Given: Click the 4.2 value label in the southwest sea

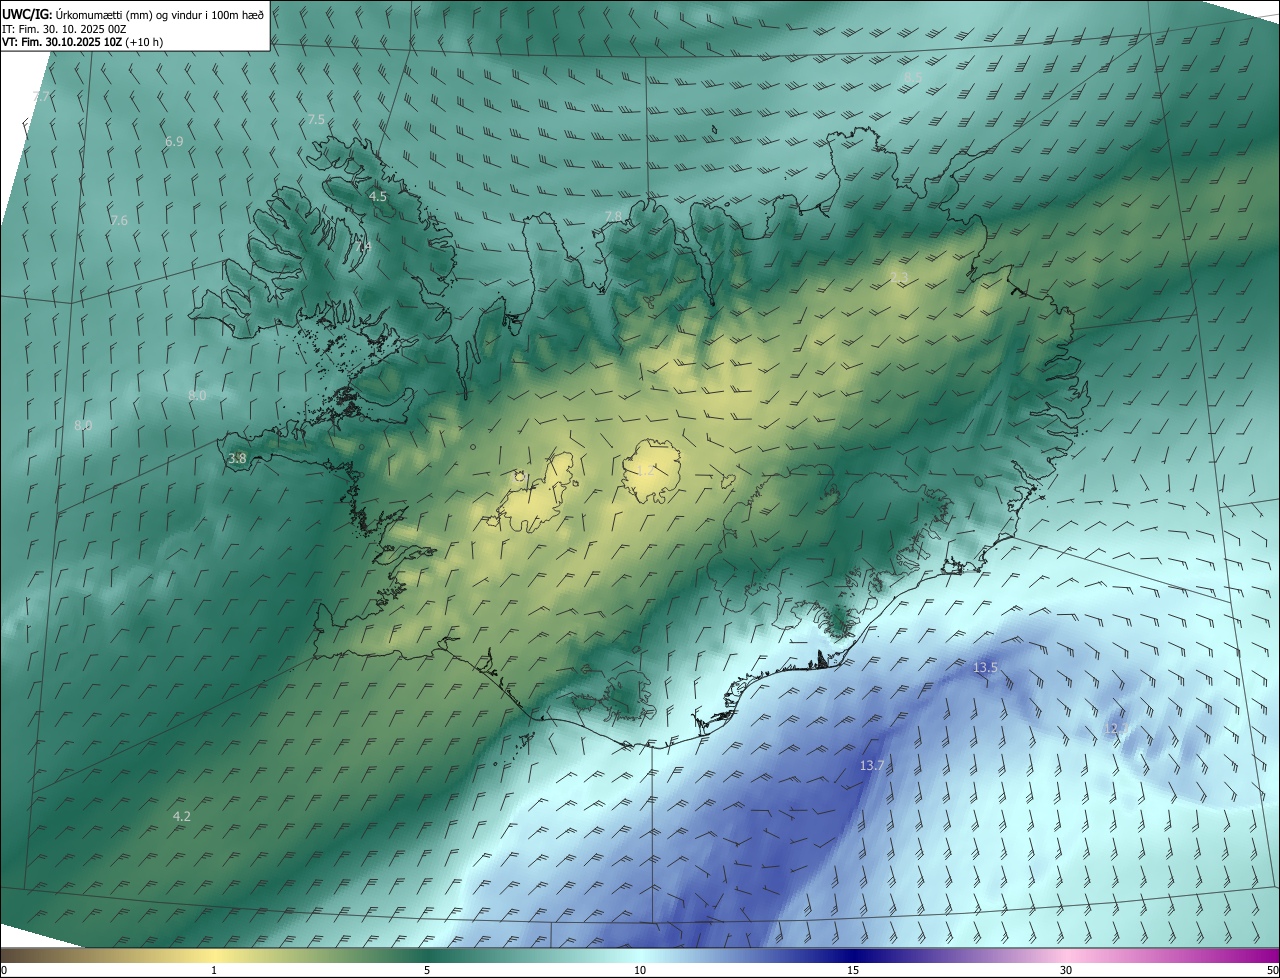Looking at the screenshot, I should [x=182, y=816].
